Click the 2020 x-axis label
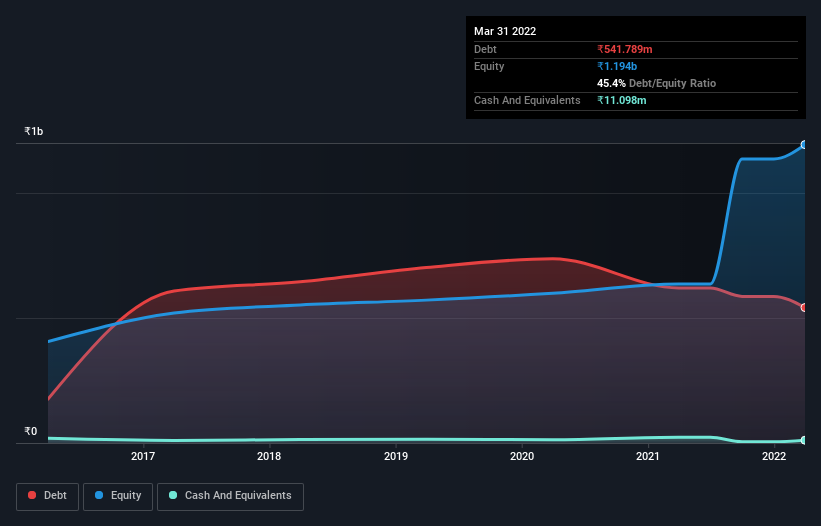The width and height of the screenshot is (821, 526). (x=522, y=456)
